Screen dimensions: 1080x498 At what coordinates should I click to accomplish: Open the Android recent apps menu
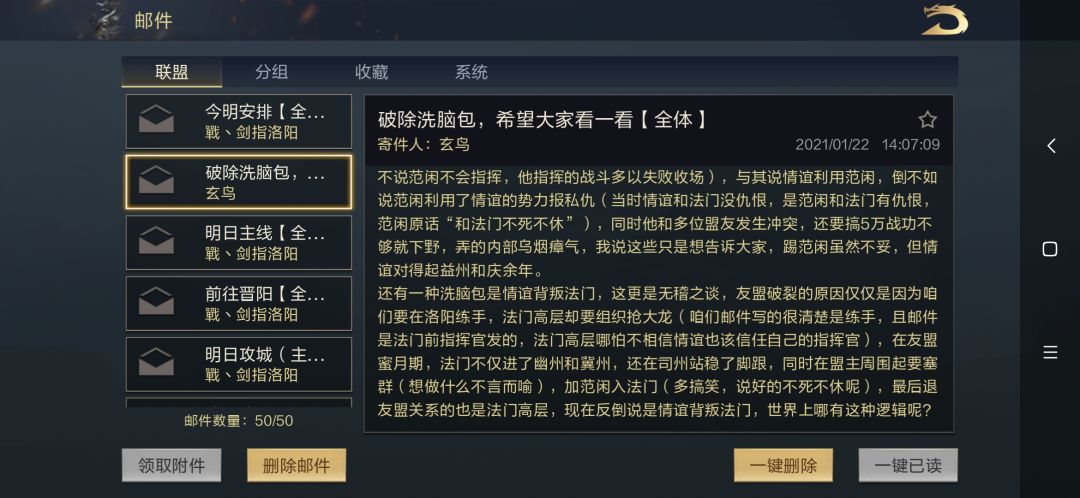[x=1050, y=352]
